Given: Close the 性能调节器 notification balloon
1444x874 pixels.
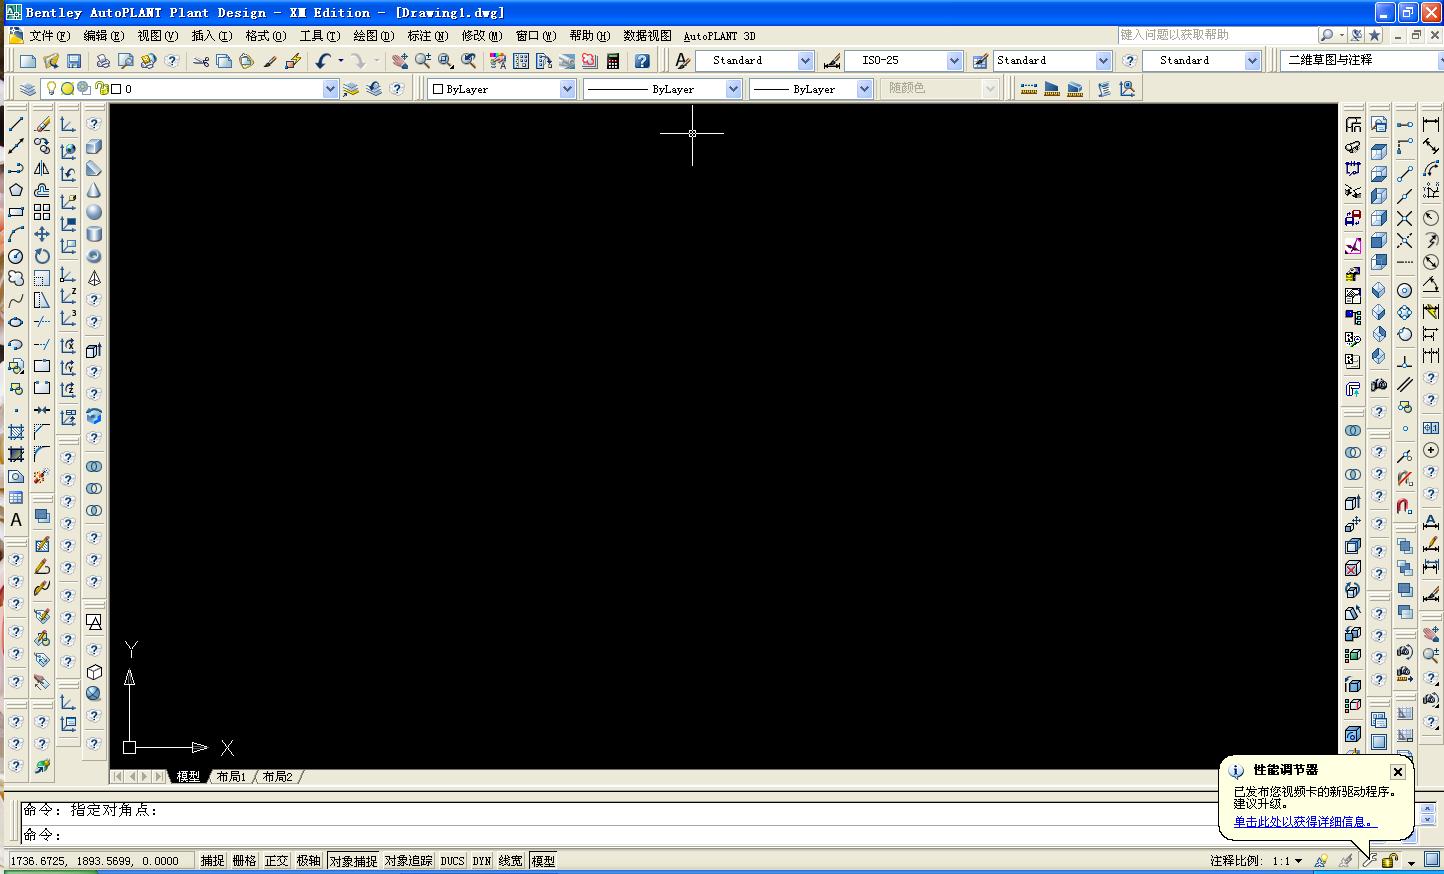Looking at the screenshot, I should point(1398,771).
